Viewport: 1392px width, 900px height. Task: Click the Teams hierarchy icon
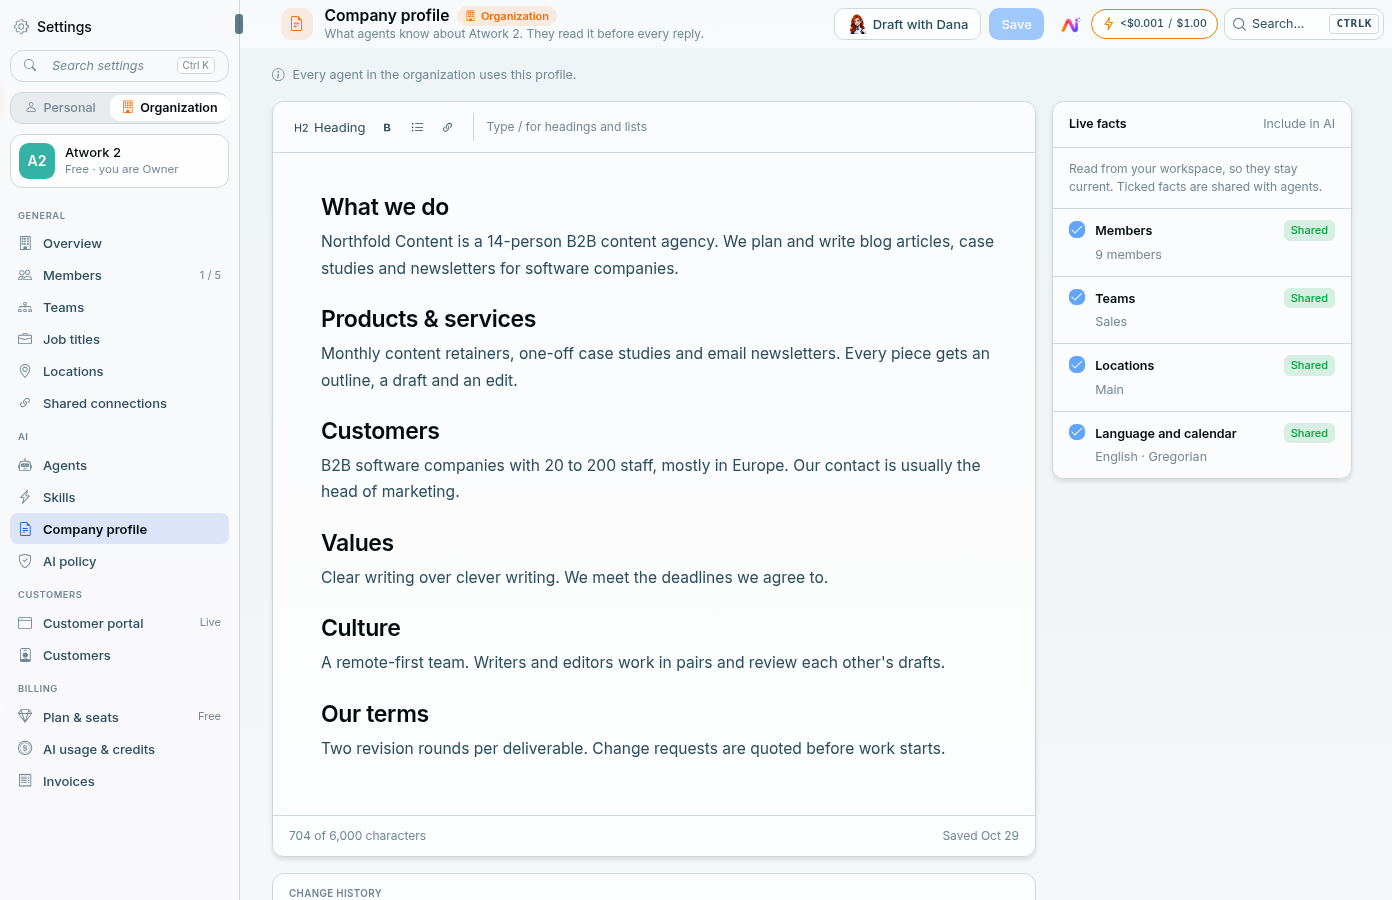pos(25,307)
